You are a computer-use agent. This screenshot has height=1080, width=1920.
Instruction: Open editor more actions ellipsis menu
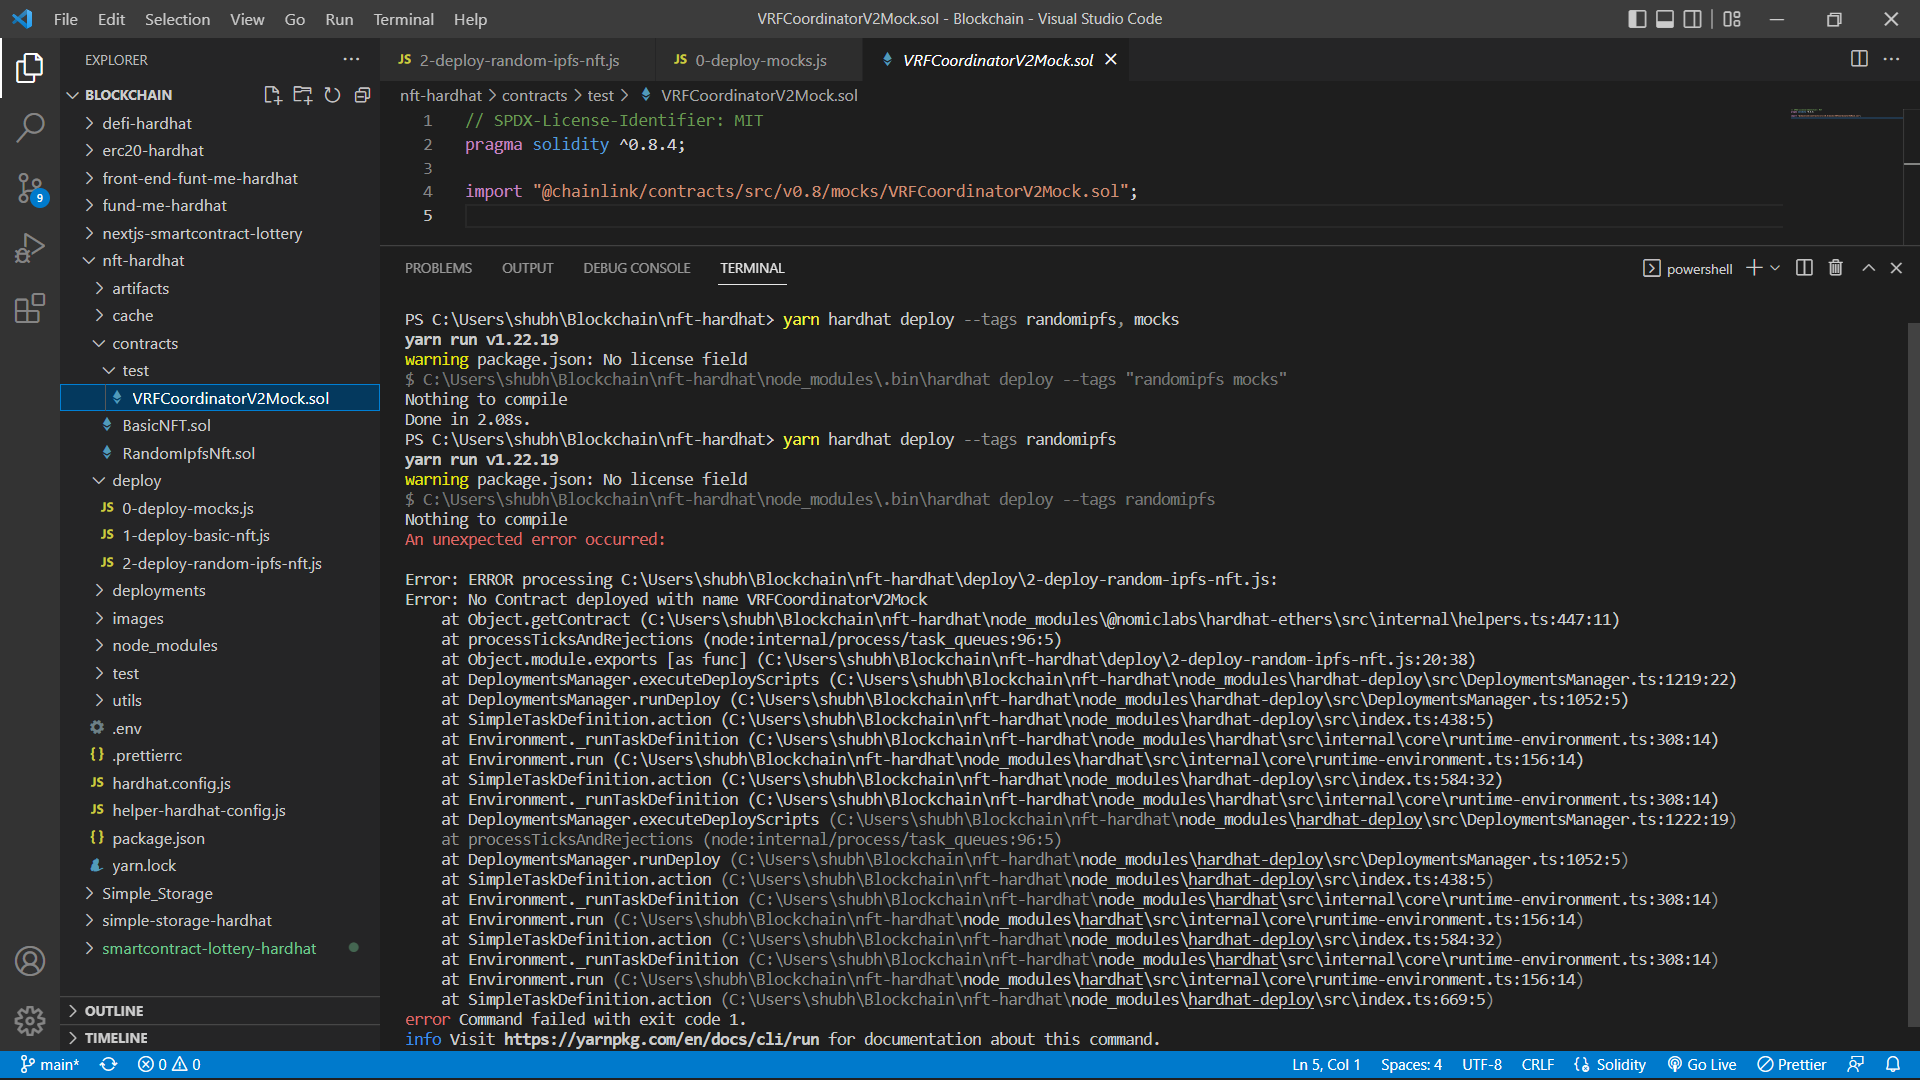[x=1891, y=59]
